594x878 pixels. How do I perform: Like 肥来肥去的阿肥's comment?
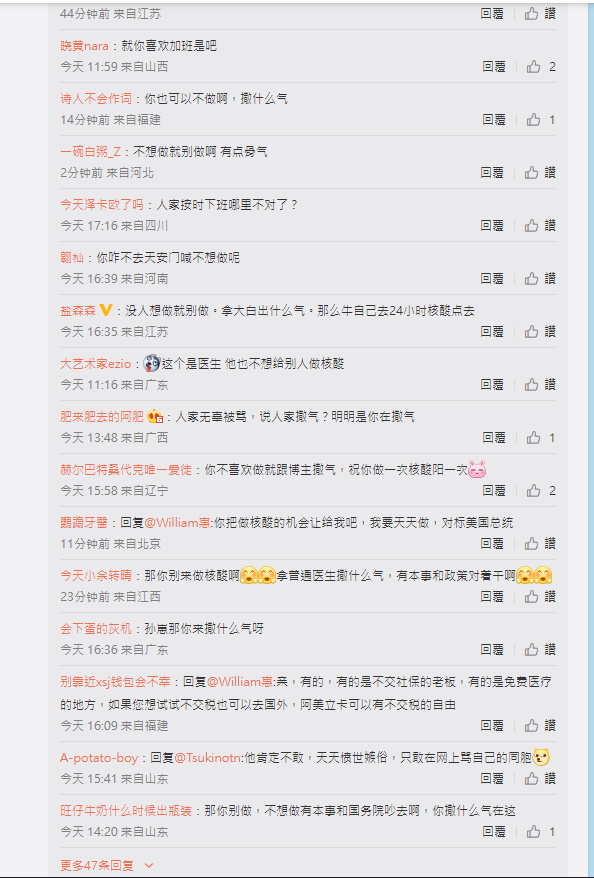(x=533, y=437)
